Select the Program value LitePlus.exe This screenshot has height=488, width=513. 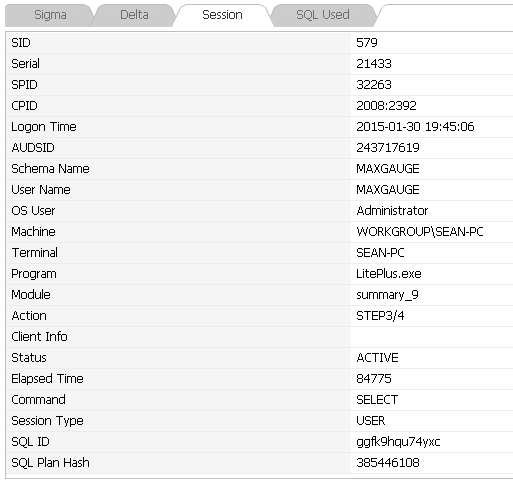coord(389,274)
